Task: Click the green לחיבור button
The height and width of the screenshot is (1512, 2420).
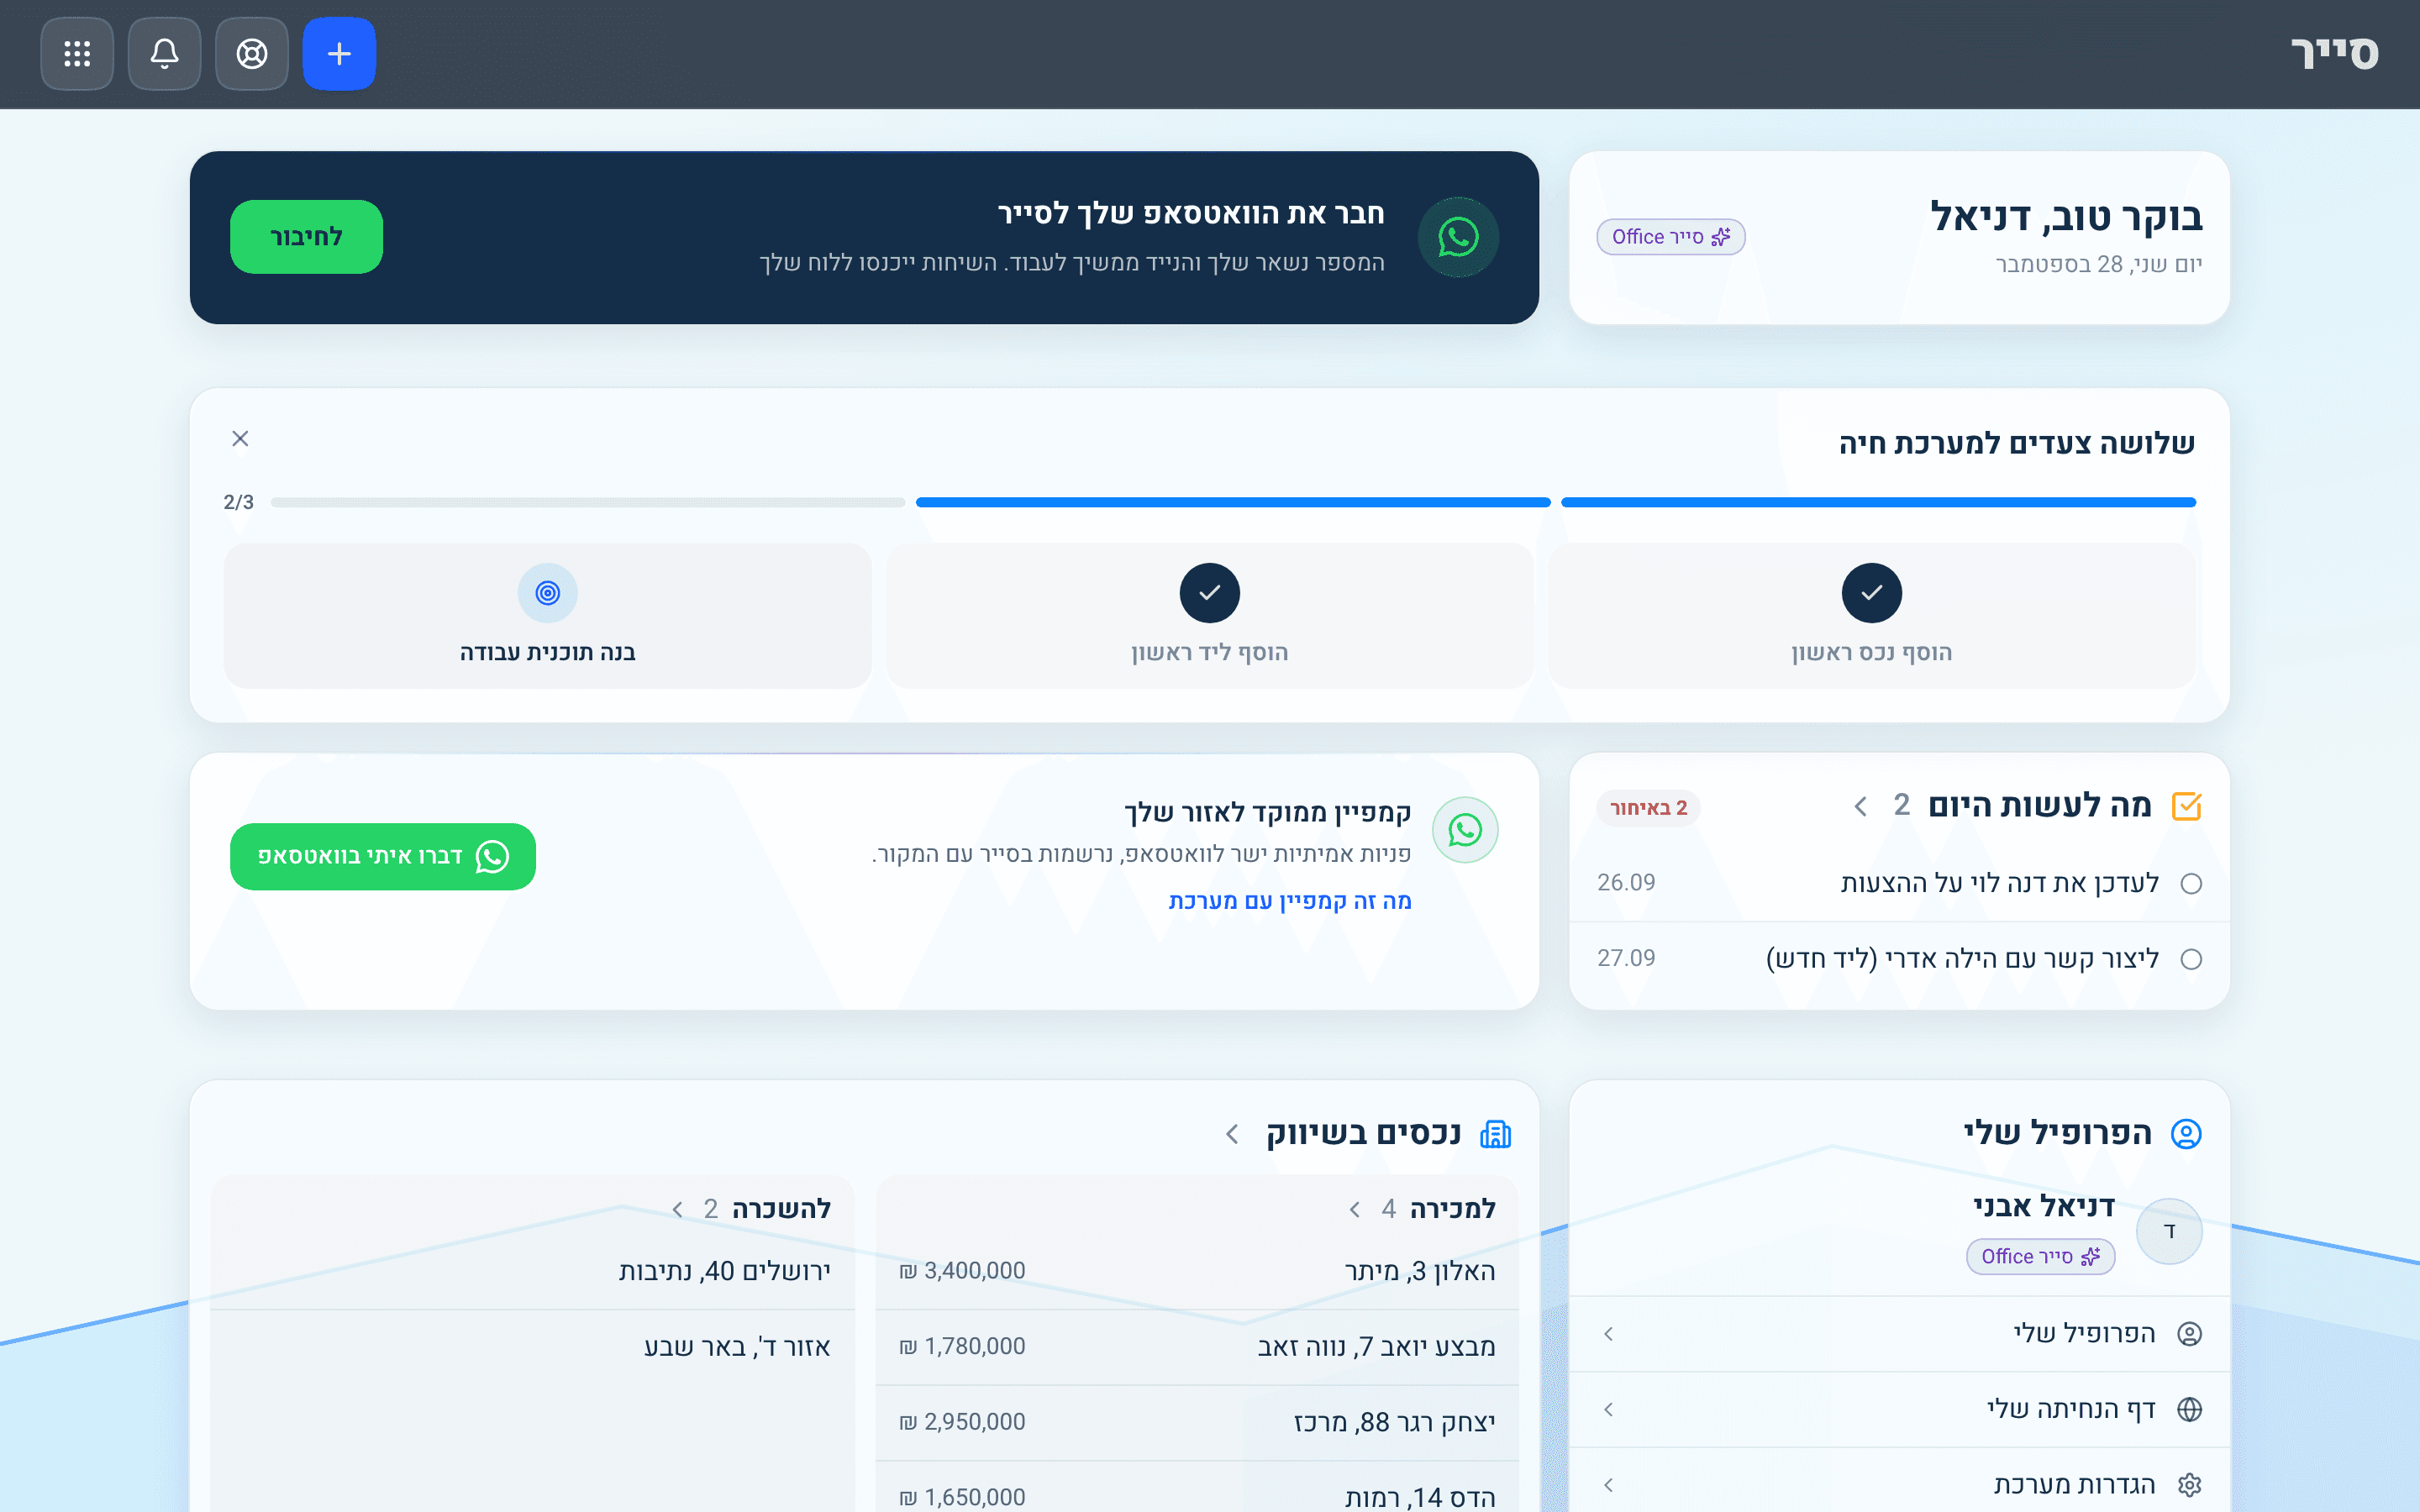Action: 306,237
